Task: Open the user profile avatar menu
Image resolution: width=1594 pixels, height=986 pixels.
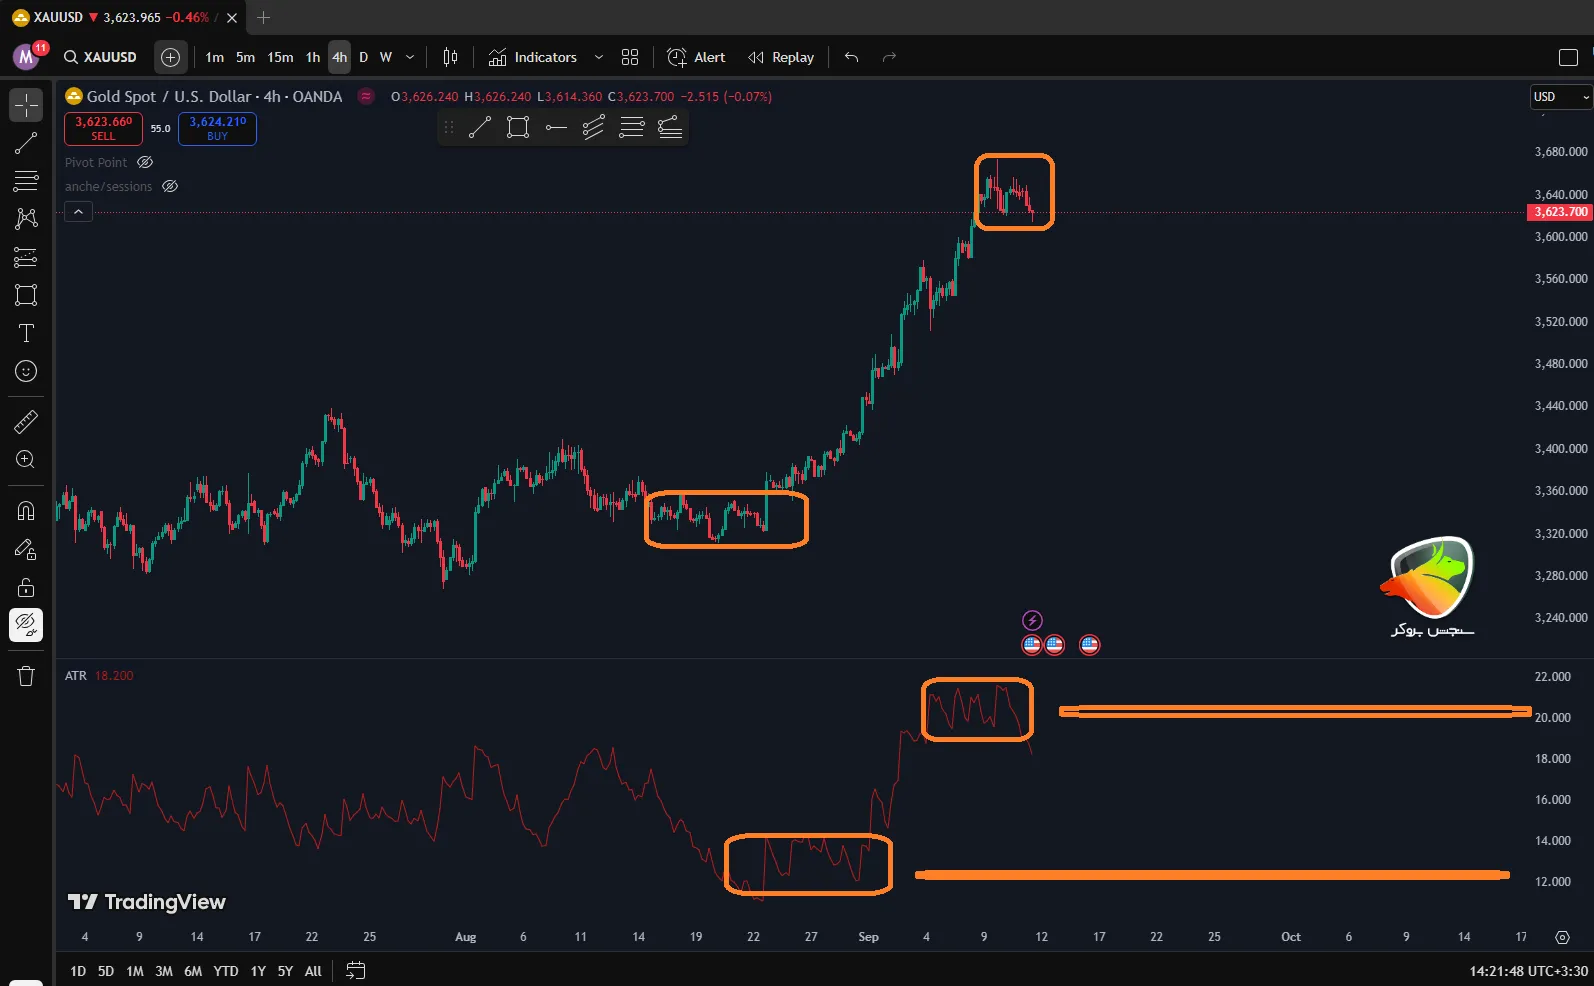Action: [x=27, y=57]
